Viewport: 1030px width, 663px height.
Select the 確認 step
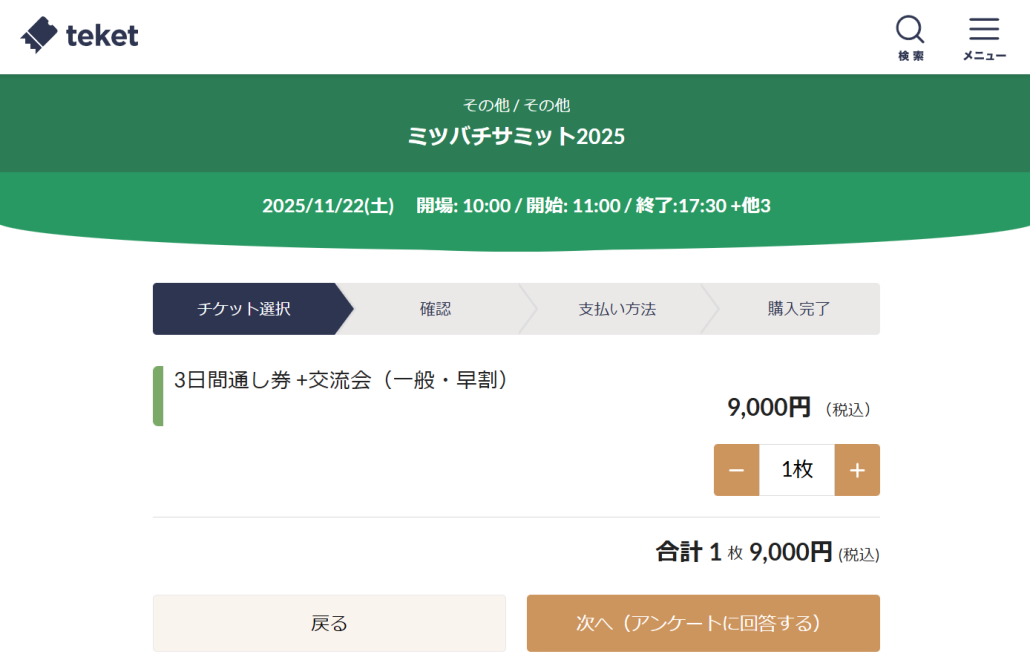tap(436, 309)
